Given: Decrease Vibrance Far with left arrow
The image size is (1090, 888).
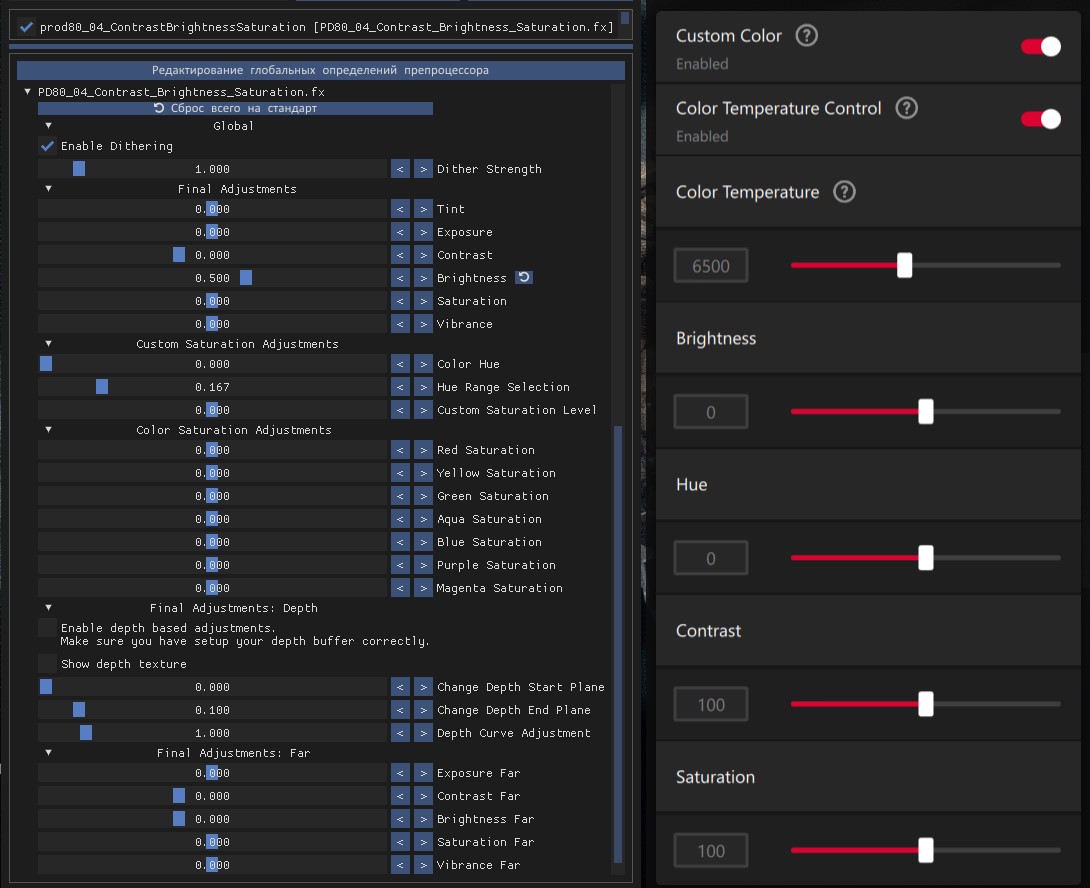Looking at the screenshot, I should coord(400,864).
